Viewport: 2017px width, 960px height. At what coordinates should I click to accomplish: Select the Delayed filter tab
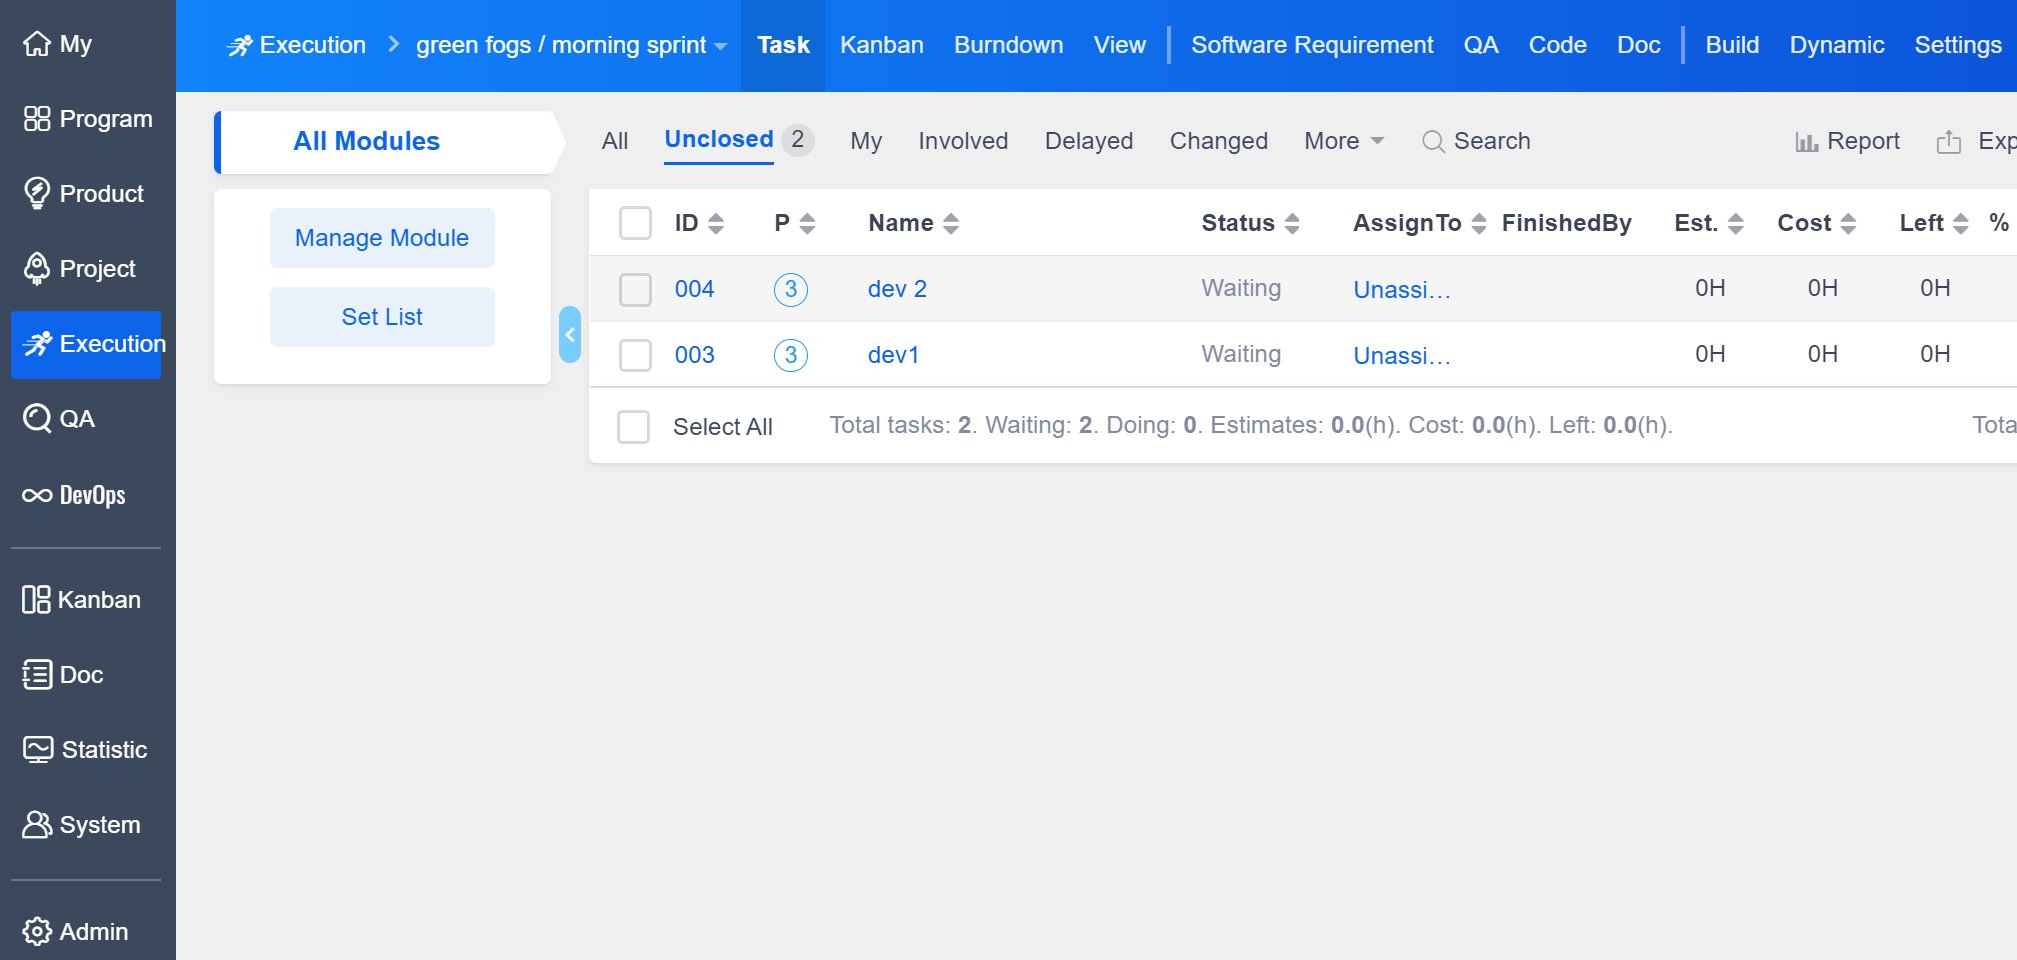coord(1088,141)
